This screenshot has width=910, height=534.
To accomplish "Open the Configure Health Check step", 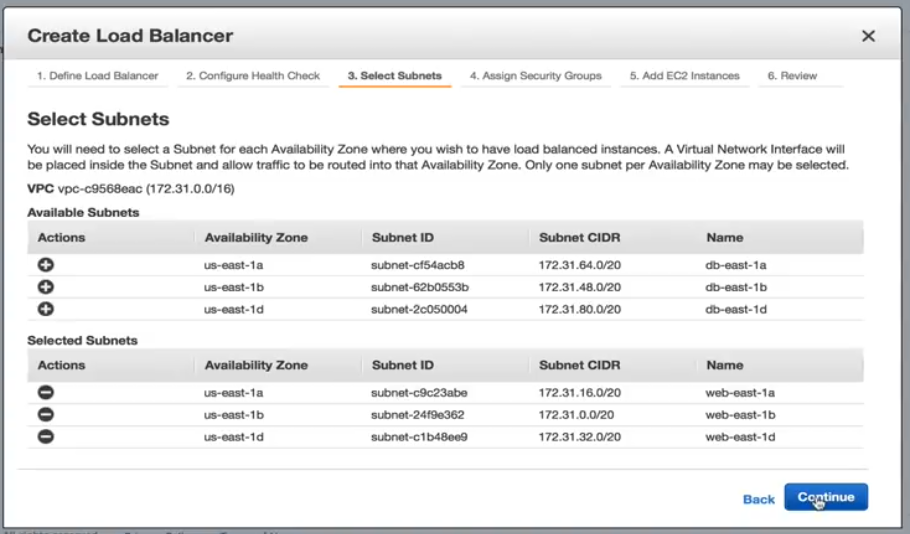I will (x=253, y=76).
